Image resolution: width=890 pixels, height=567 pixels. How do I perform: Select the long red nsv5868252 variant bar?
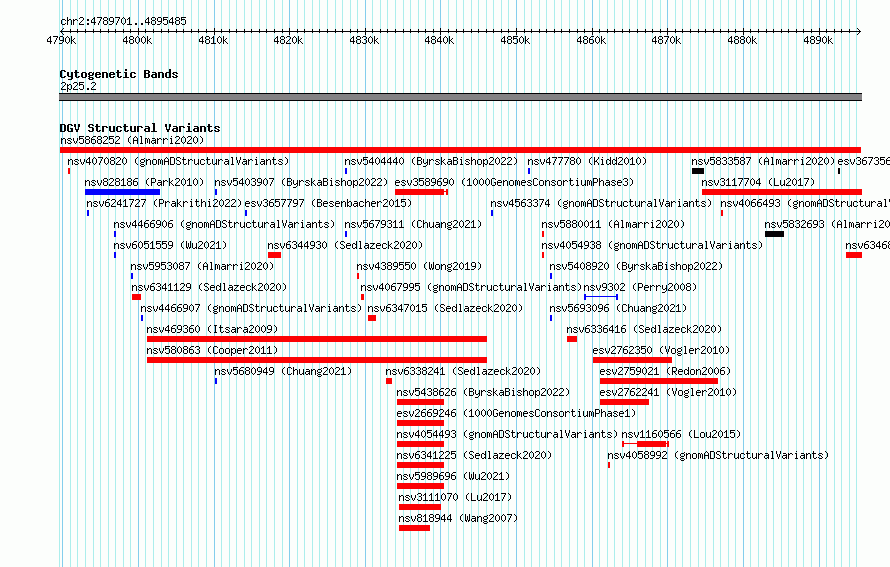tap(460, 150)
